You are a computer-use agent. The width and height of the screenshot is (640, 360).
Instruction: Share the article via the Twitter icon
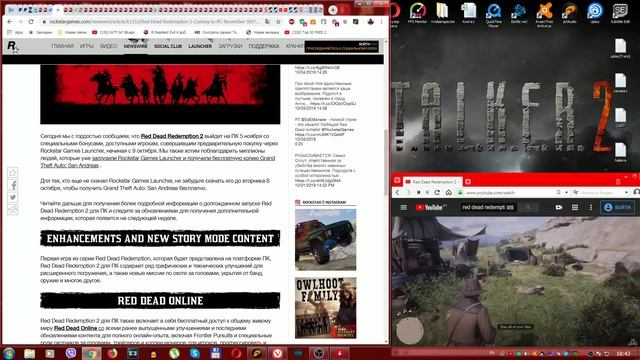click(13, 198)
